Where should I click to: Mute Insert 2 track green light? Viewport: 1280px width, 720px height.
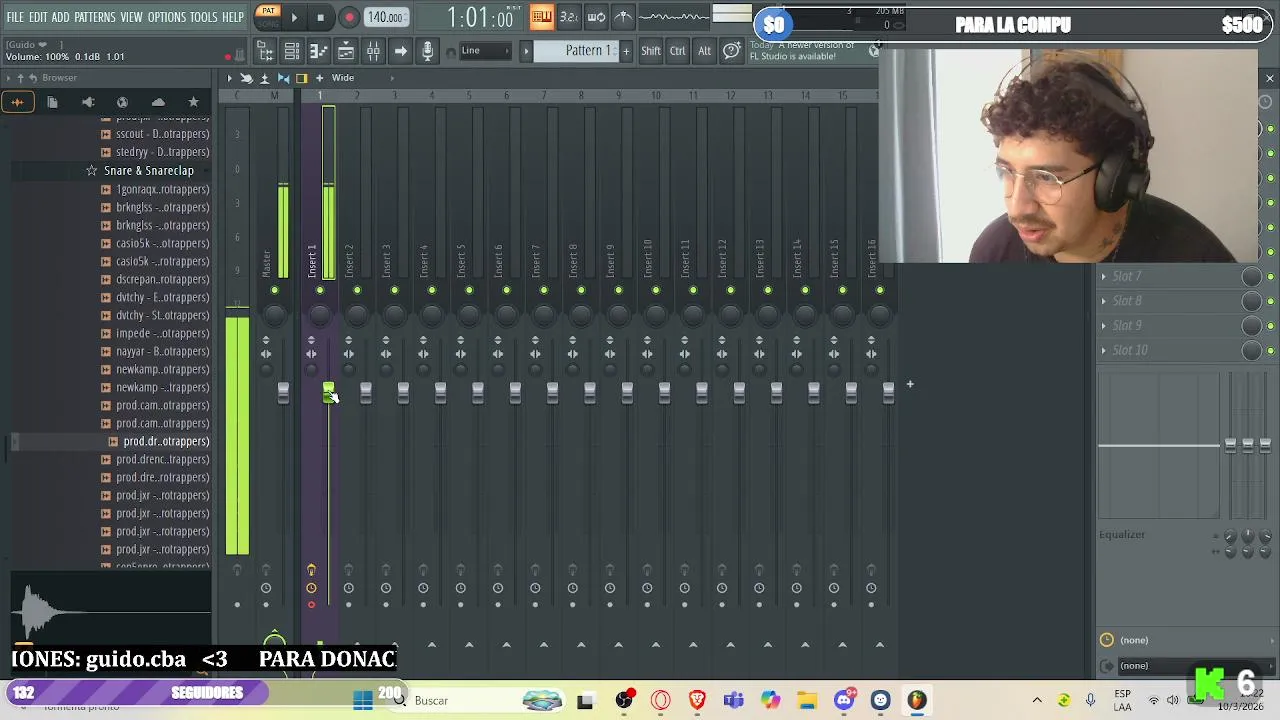357,291
